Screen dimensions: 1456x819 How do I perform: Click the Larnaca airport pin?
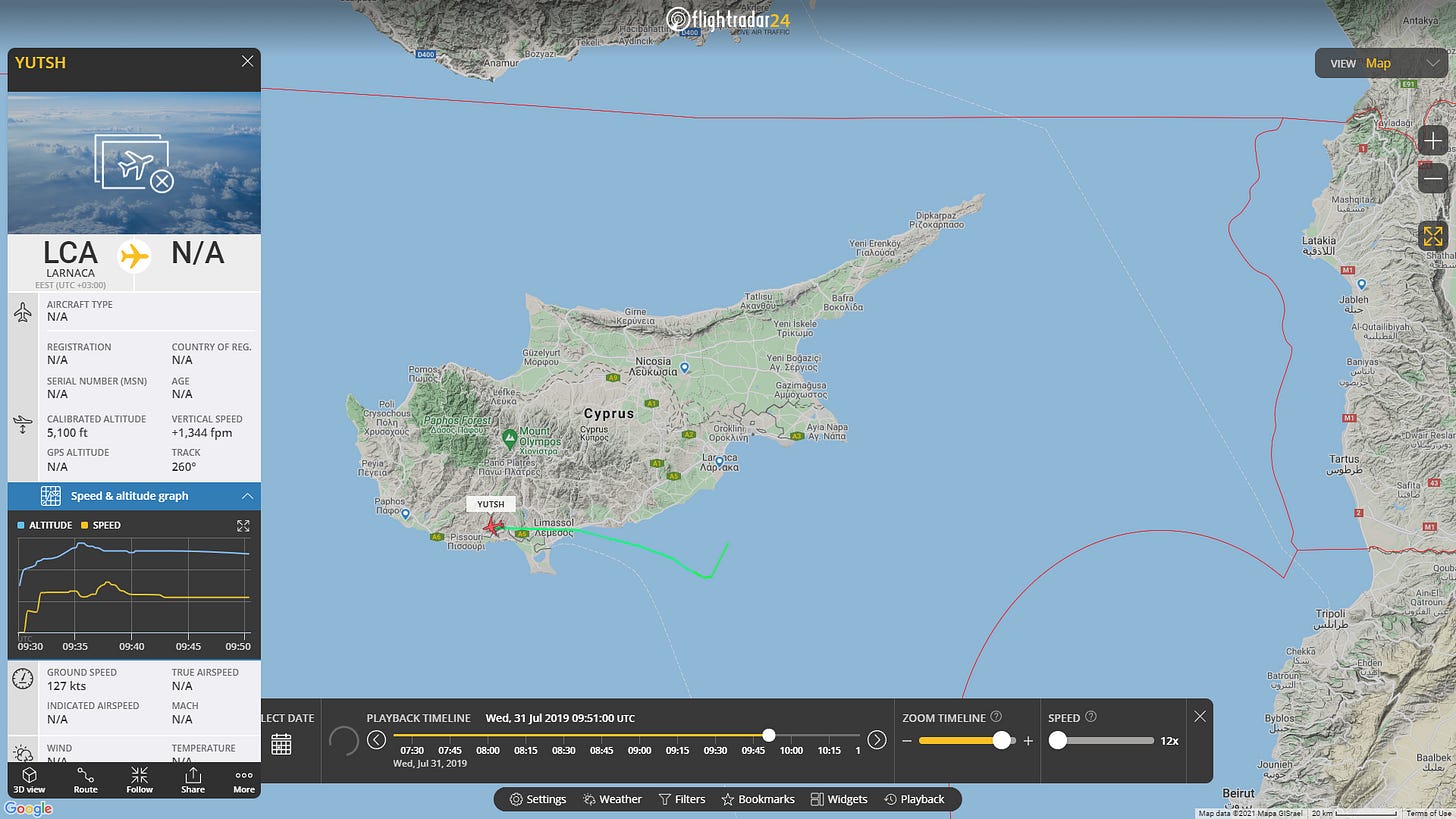coord(720,460)
